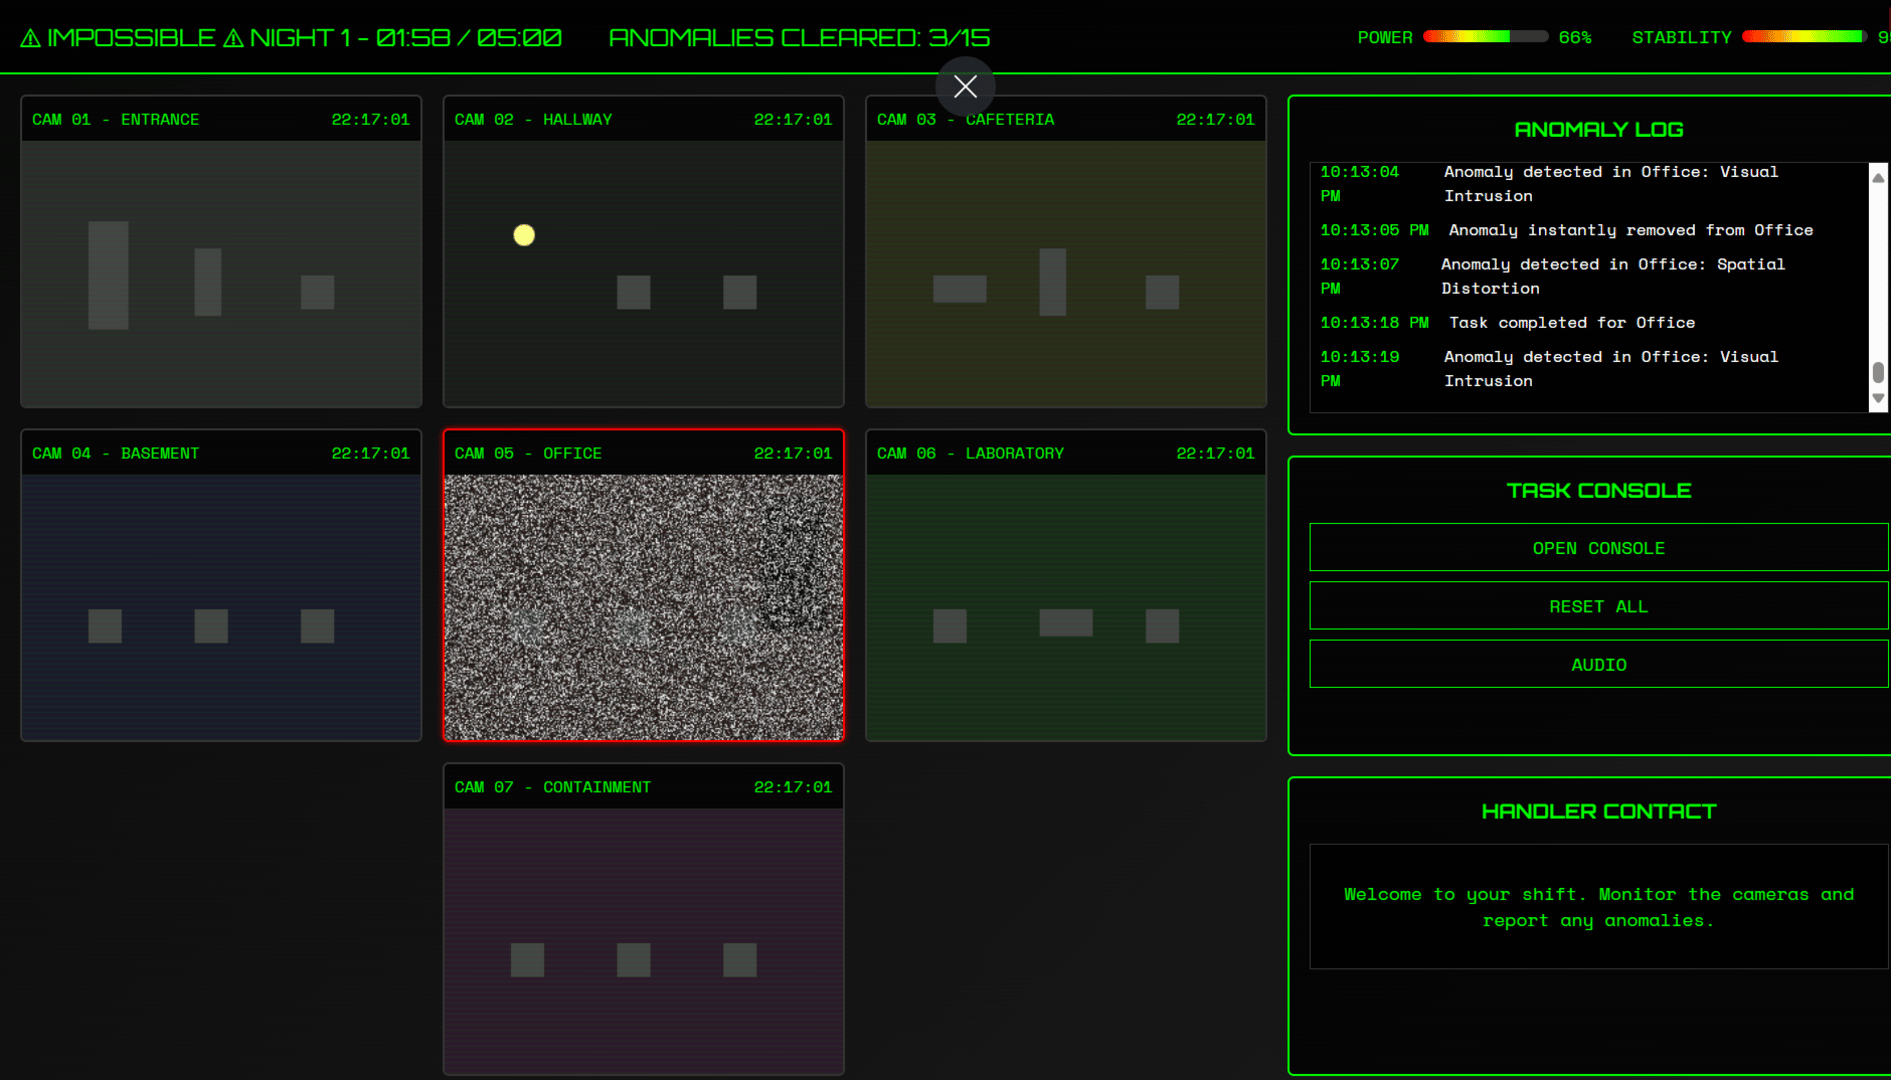Click the X close button at top
1891x1080 pixels.
(x=965, y=87)
